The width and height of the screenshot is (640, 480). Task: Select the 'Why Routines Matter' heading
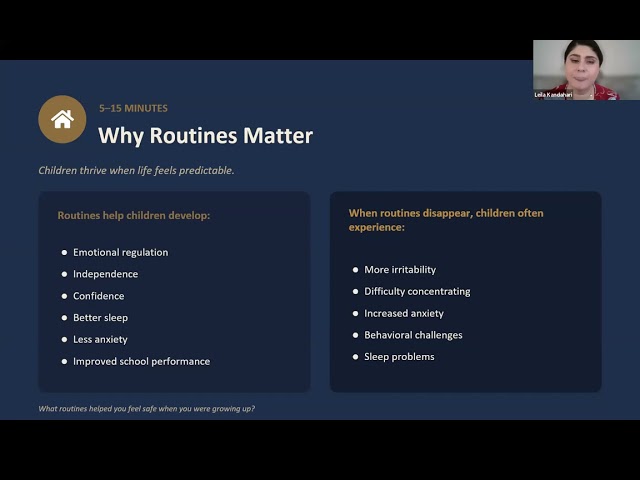point(205,136)
